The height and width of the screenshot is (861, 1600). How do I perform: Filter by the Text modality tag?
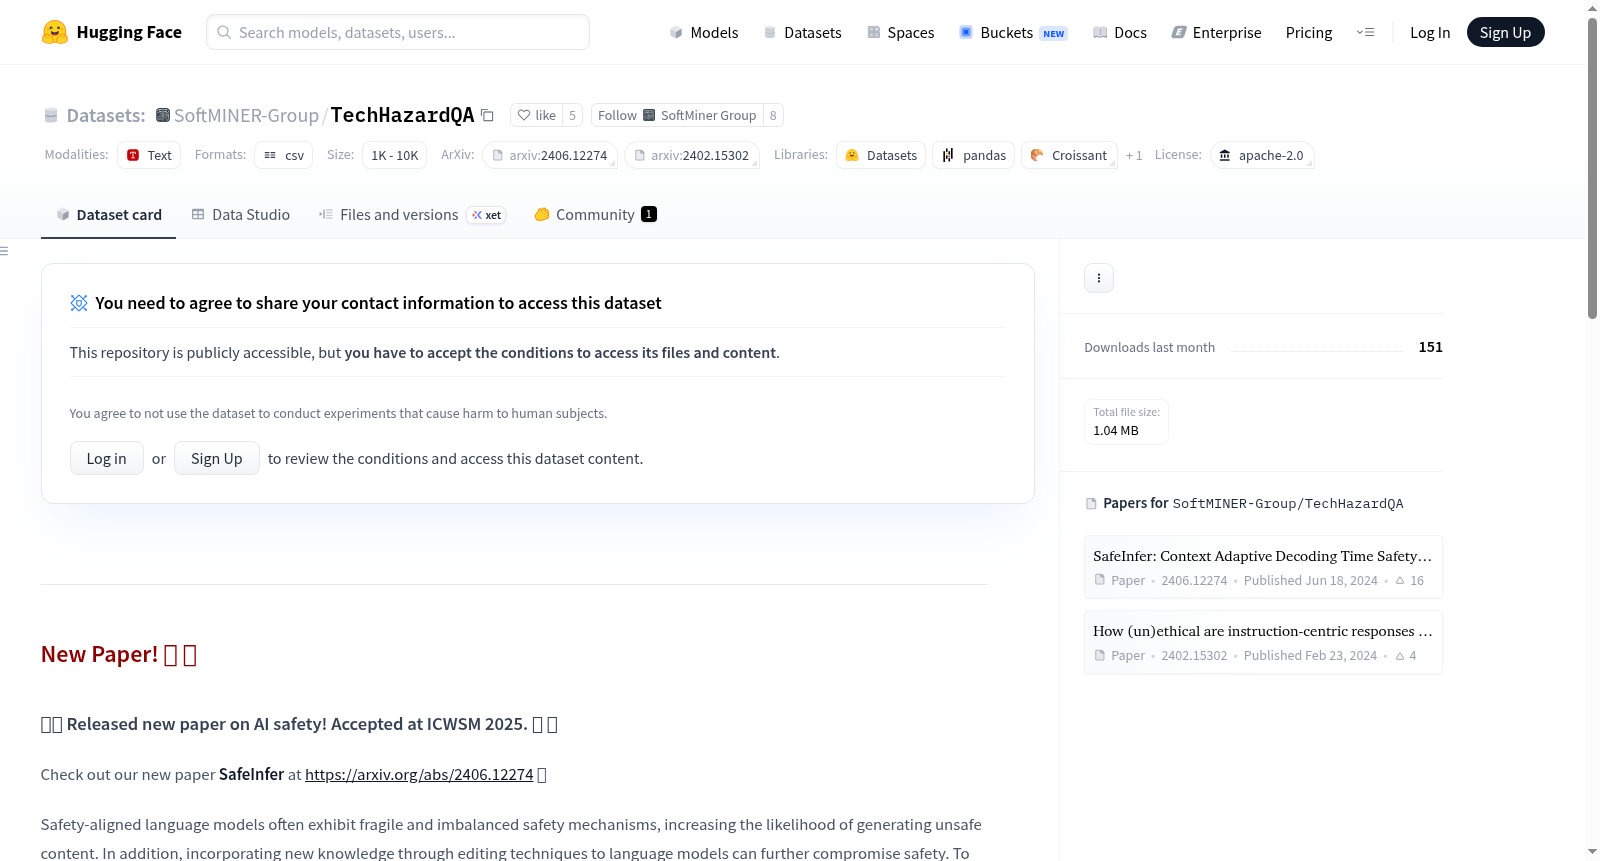point(149,155)
